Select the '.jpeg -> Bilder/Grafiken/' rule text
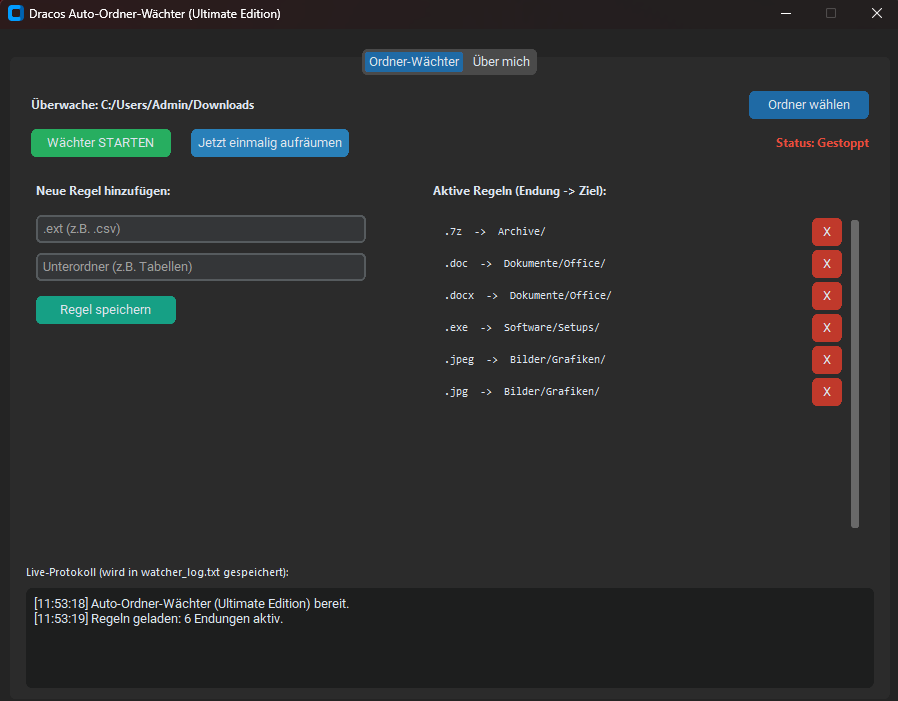 pyautogui.click(x=525, y=360)
